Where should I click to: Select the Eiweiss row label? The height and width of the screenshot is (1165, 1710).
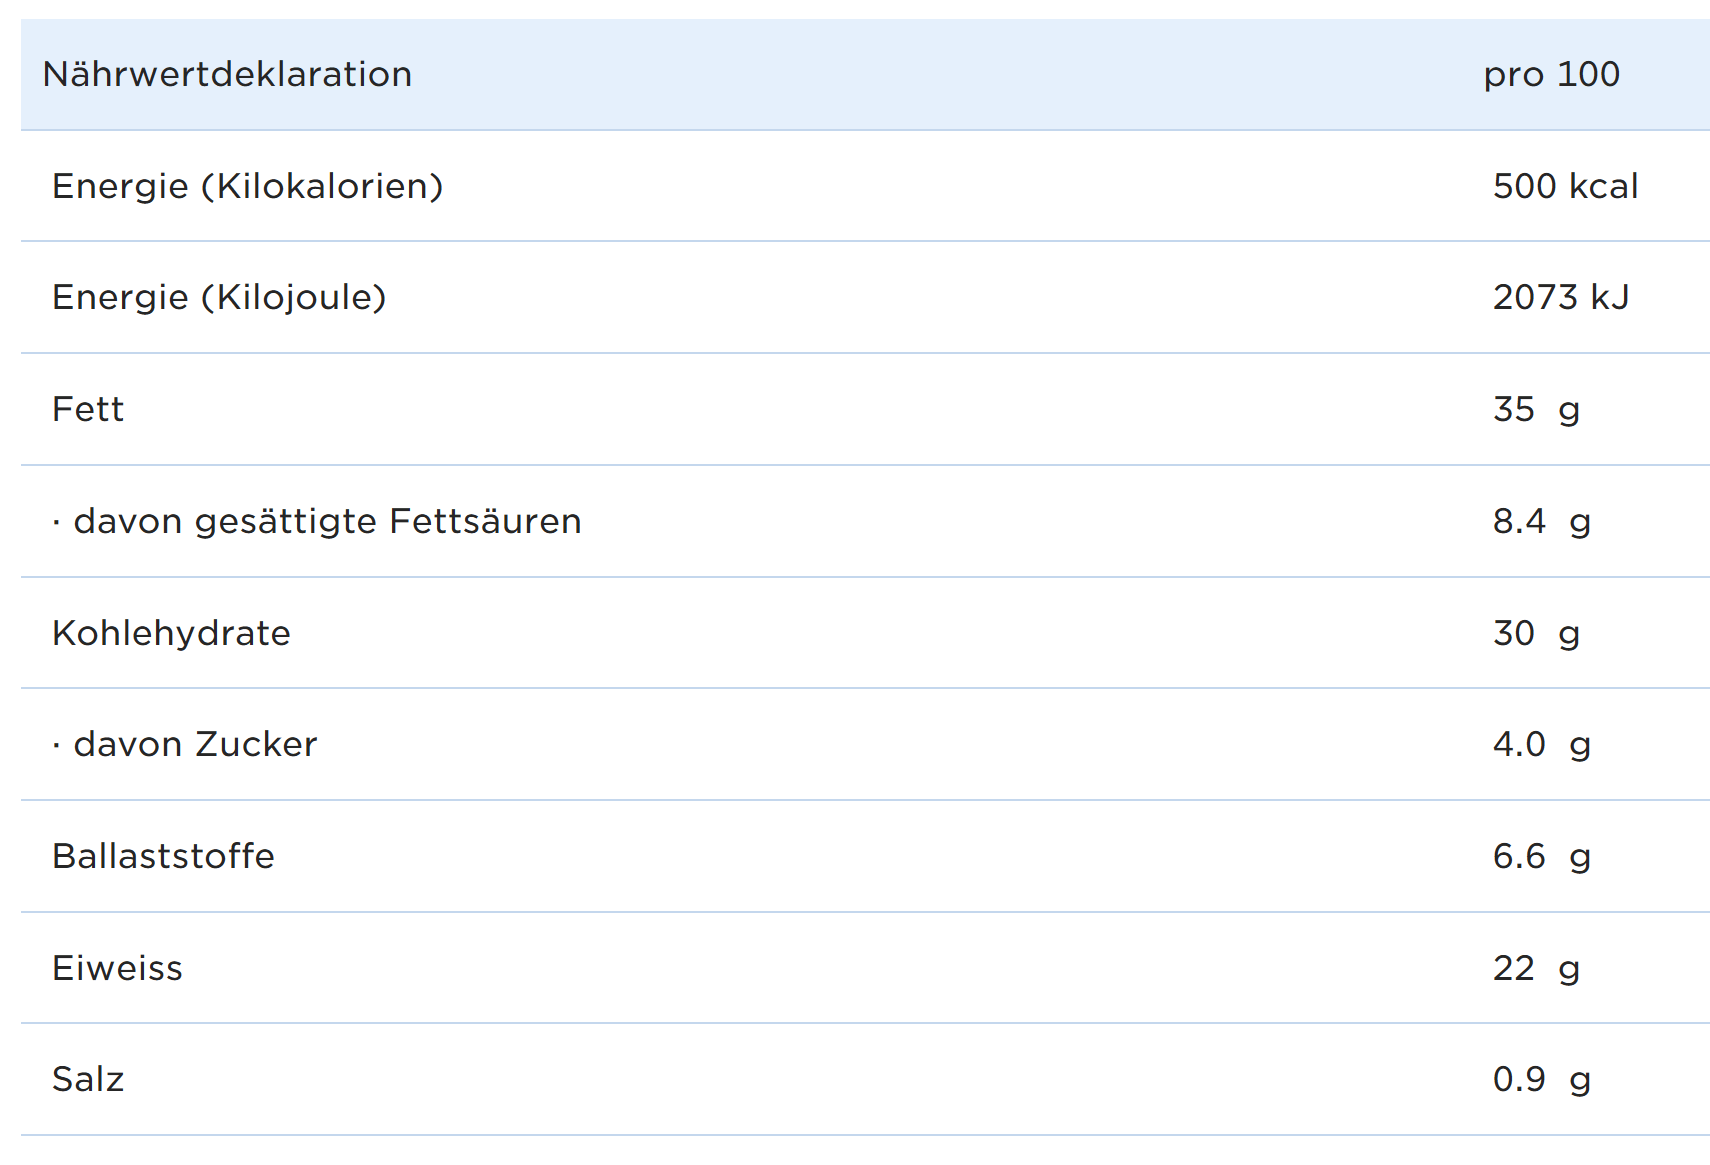click(117, 968)
